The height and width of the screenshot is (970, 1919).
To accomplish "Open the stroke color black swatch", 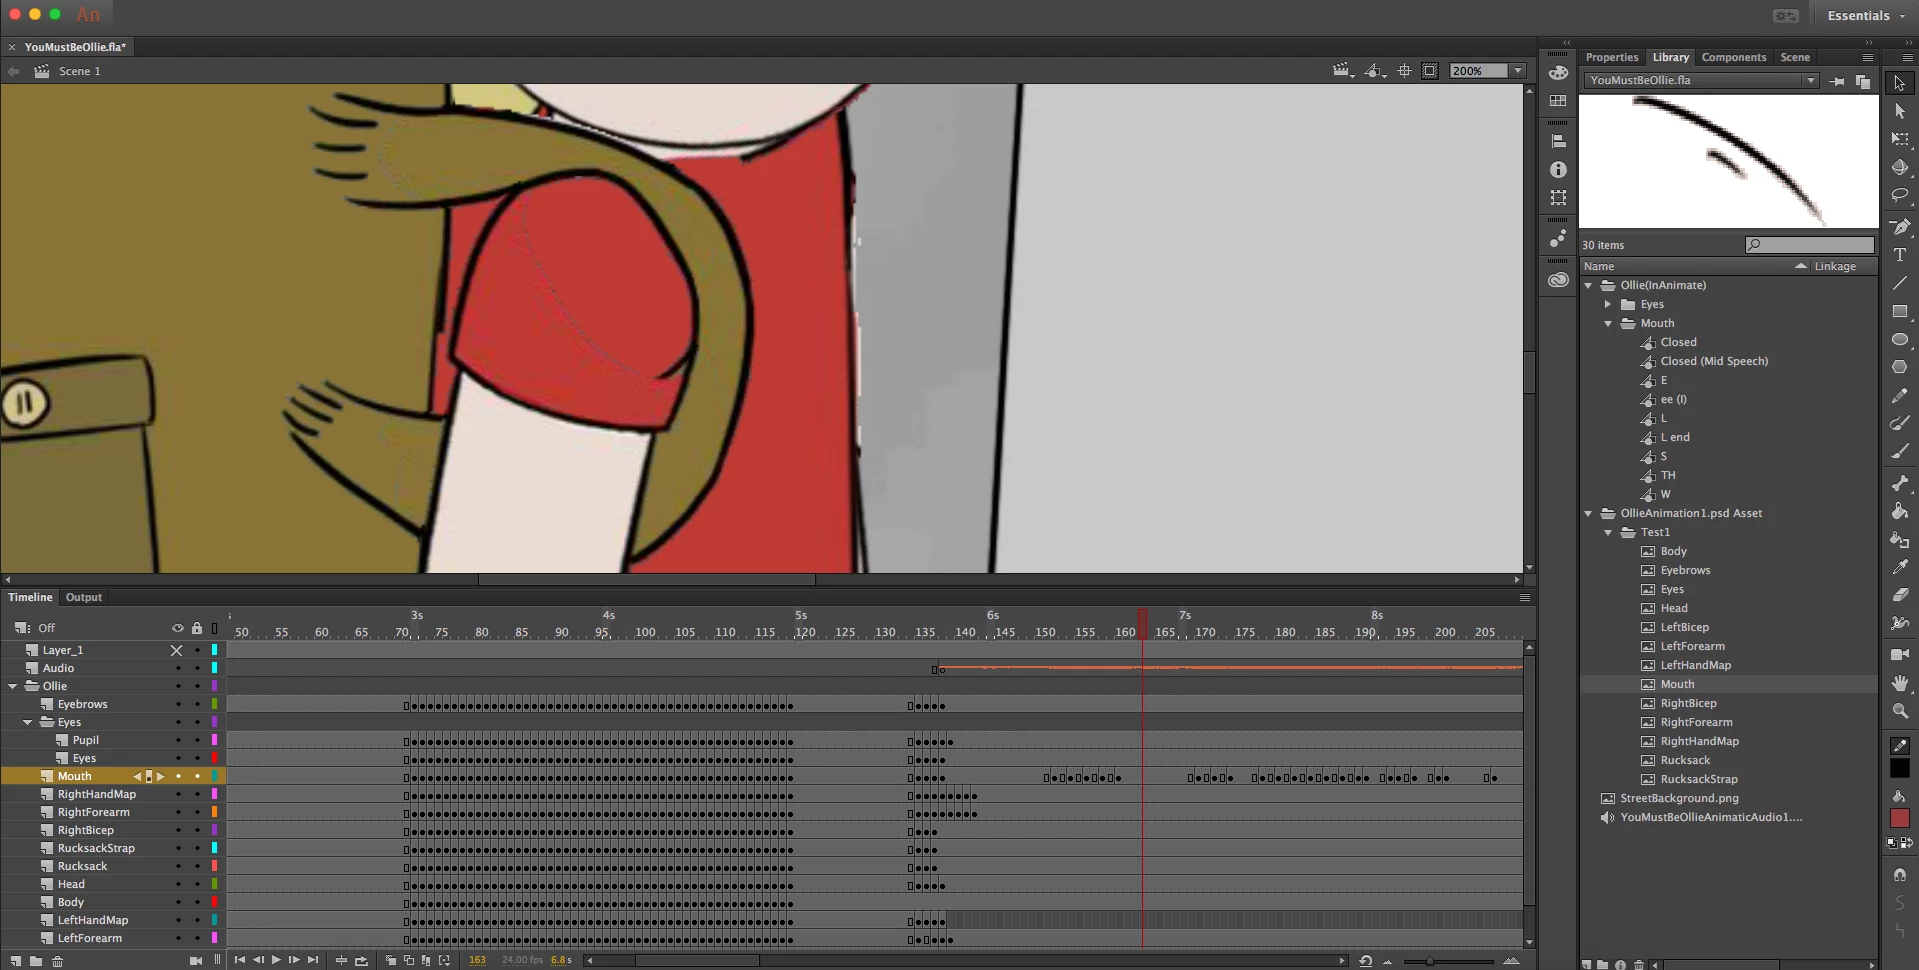I will [1900, 768].
